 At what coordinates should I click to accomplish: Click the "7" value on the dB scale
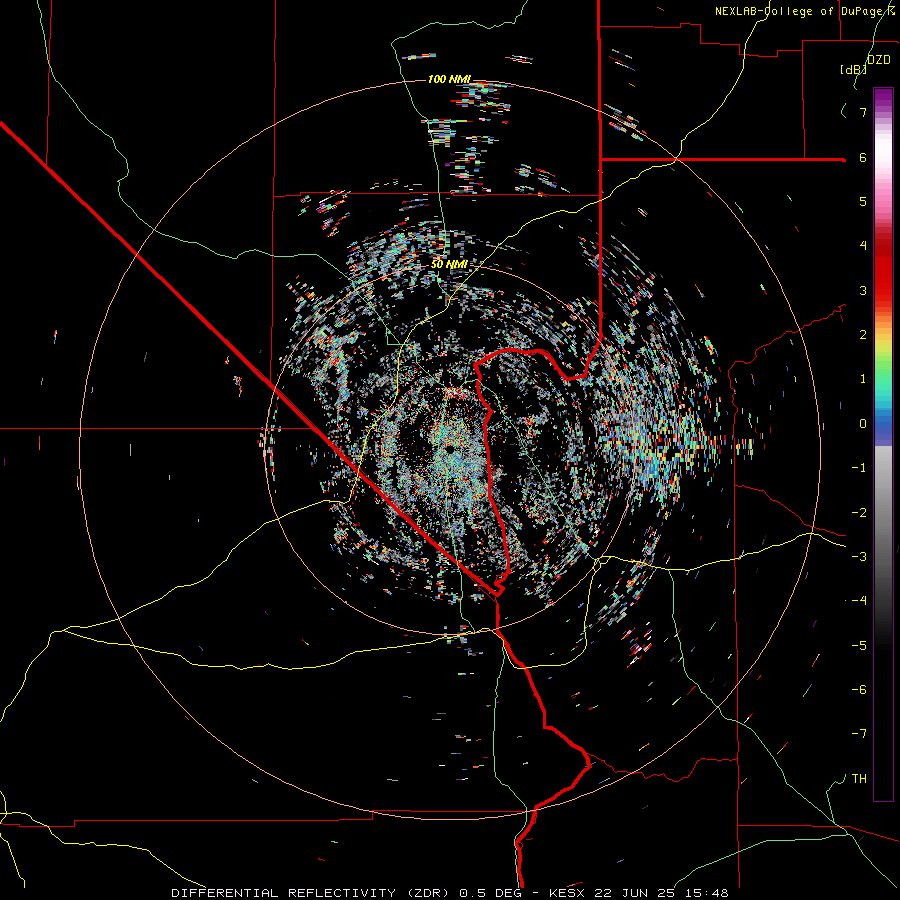[x=863, y=112]
